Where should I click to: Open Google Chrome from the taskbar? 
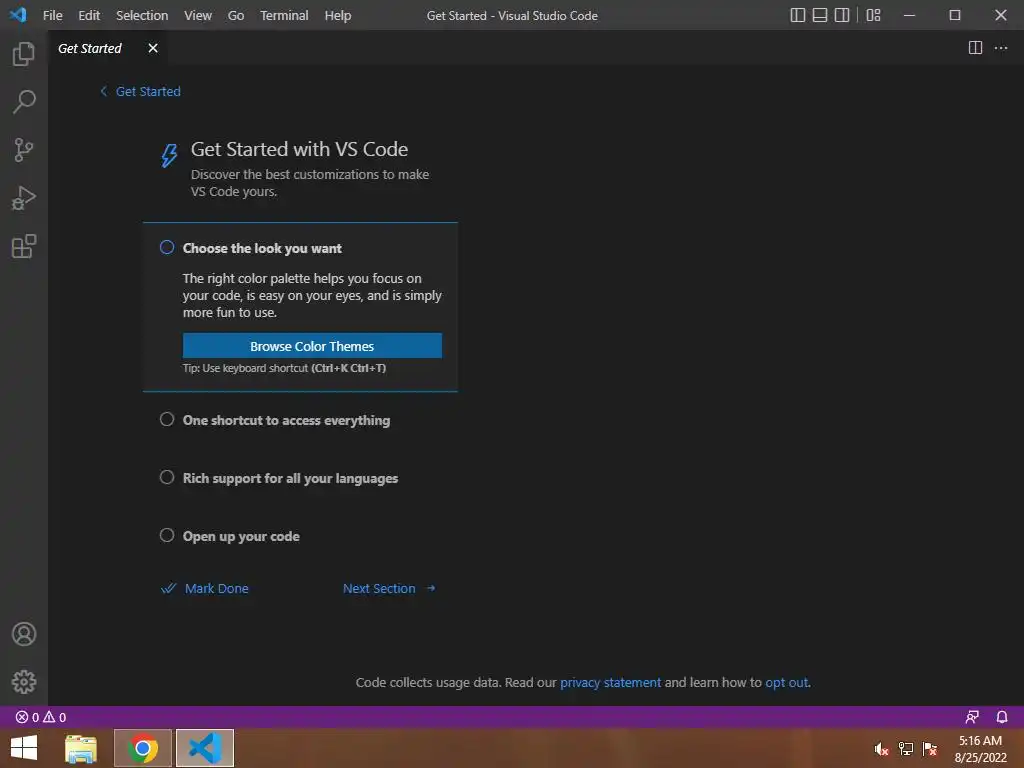tap(142, 748)
